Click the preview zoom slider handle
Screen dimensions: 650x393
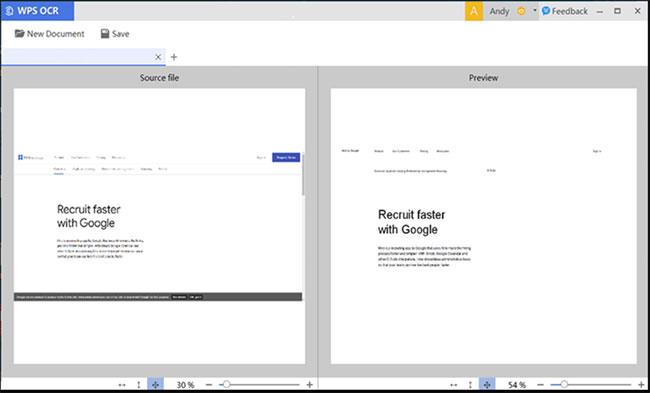click(564, 385)
